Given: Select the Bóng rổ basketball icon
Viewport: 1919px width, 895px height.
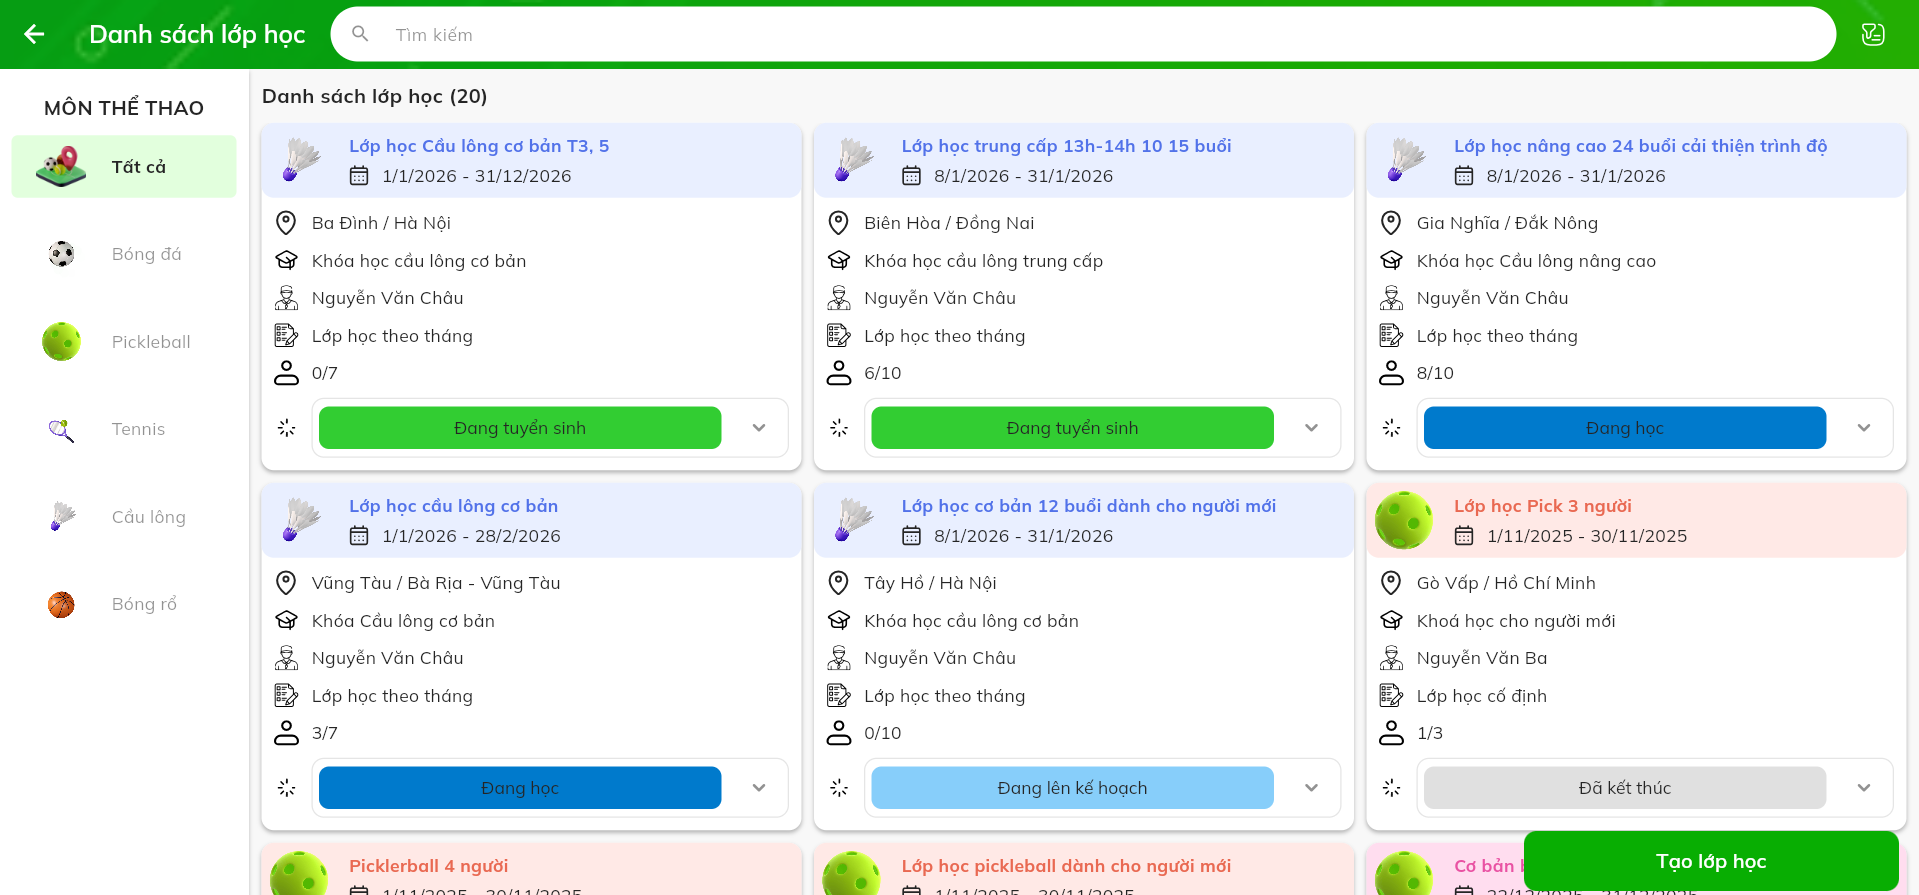Looking at the screenshot, I should [61, 605].
